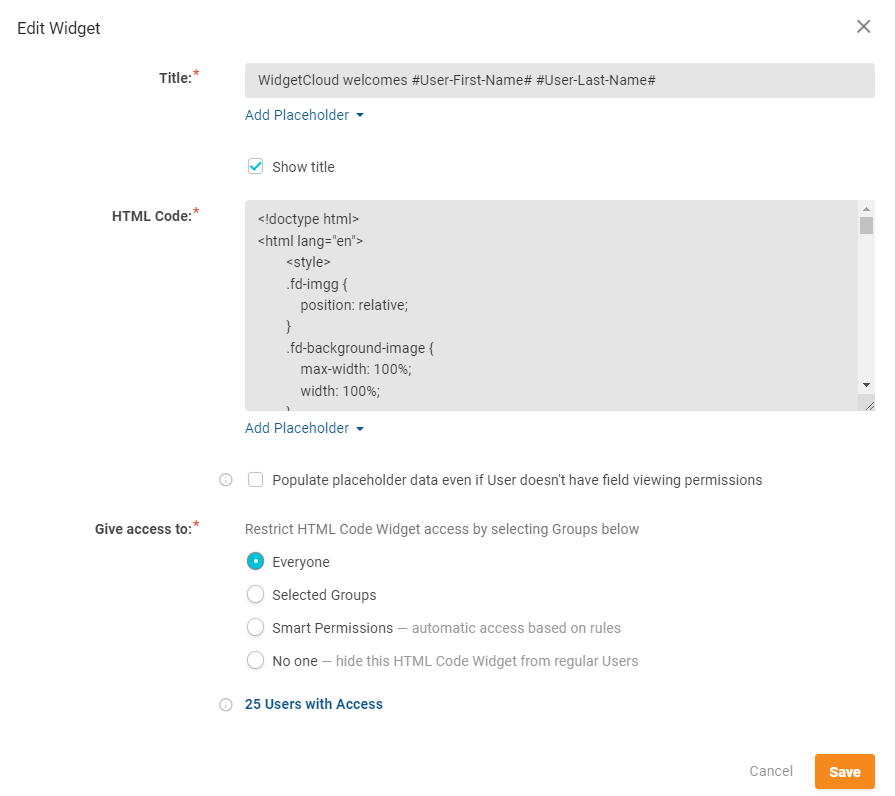Close the Edit Widget dialog with the X
Image resolution: width=895 pixels, height=796 pixels.
pos(864,27)
